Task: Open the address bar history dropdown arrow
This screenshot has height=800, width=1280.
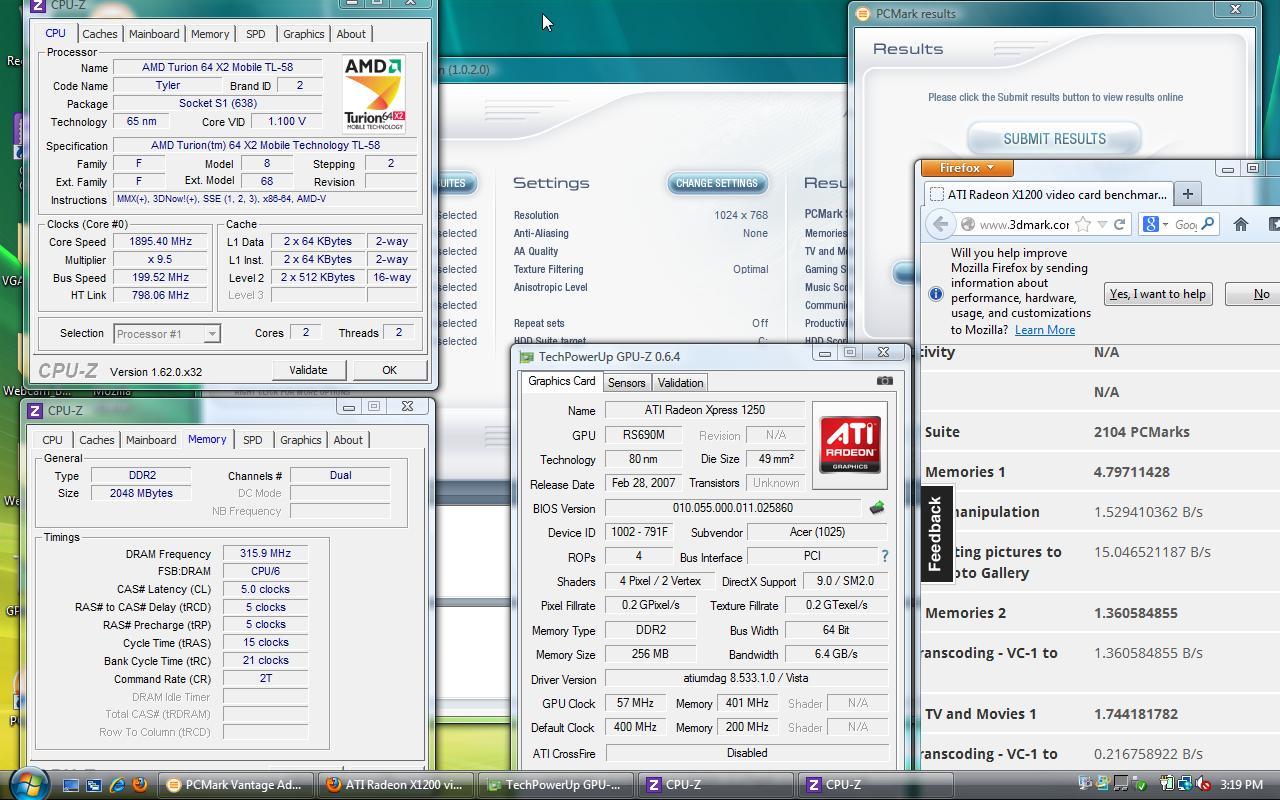Action: (x=1102, y=224)
